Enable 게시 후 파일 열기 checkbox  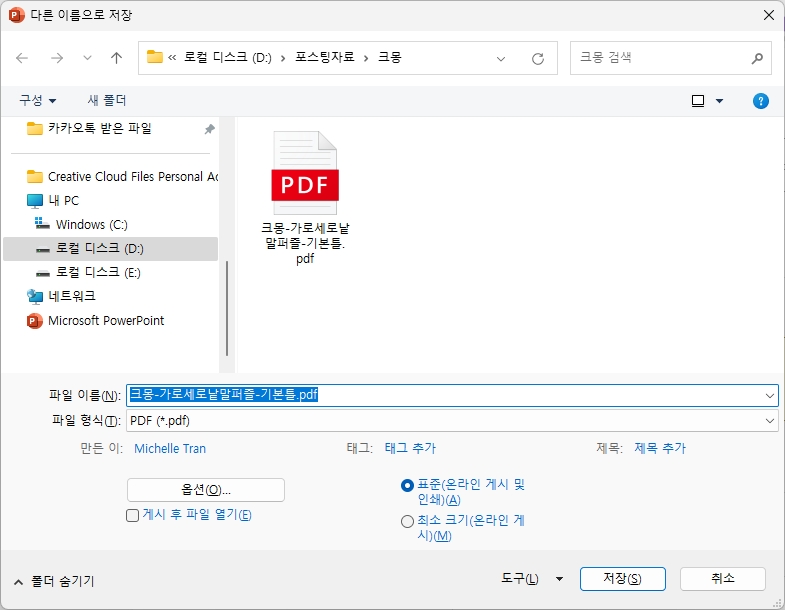click(133, 515)
